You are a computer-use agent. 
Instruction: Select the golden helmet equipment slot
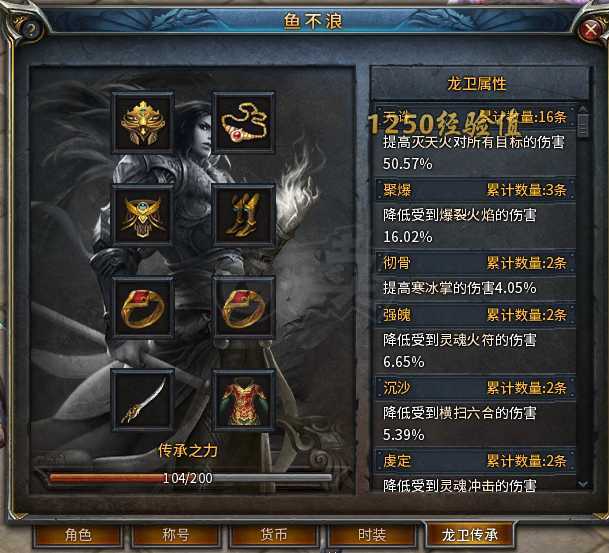[x=143, y=123]
